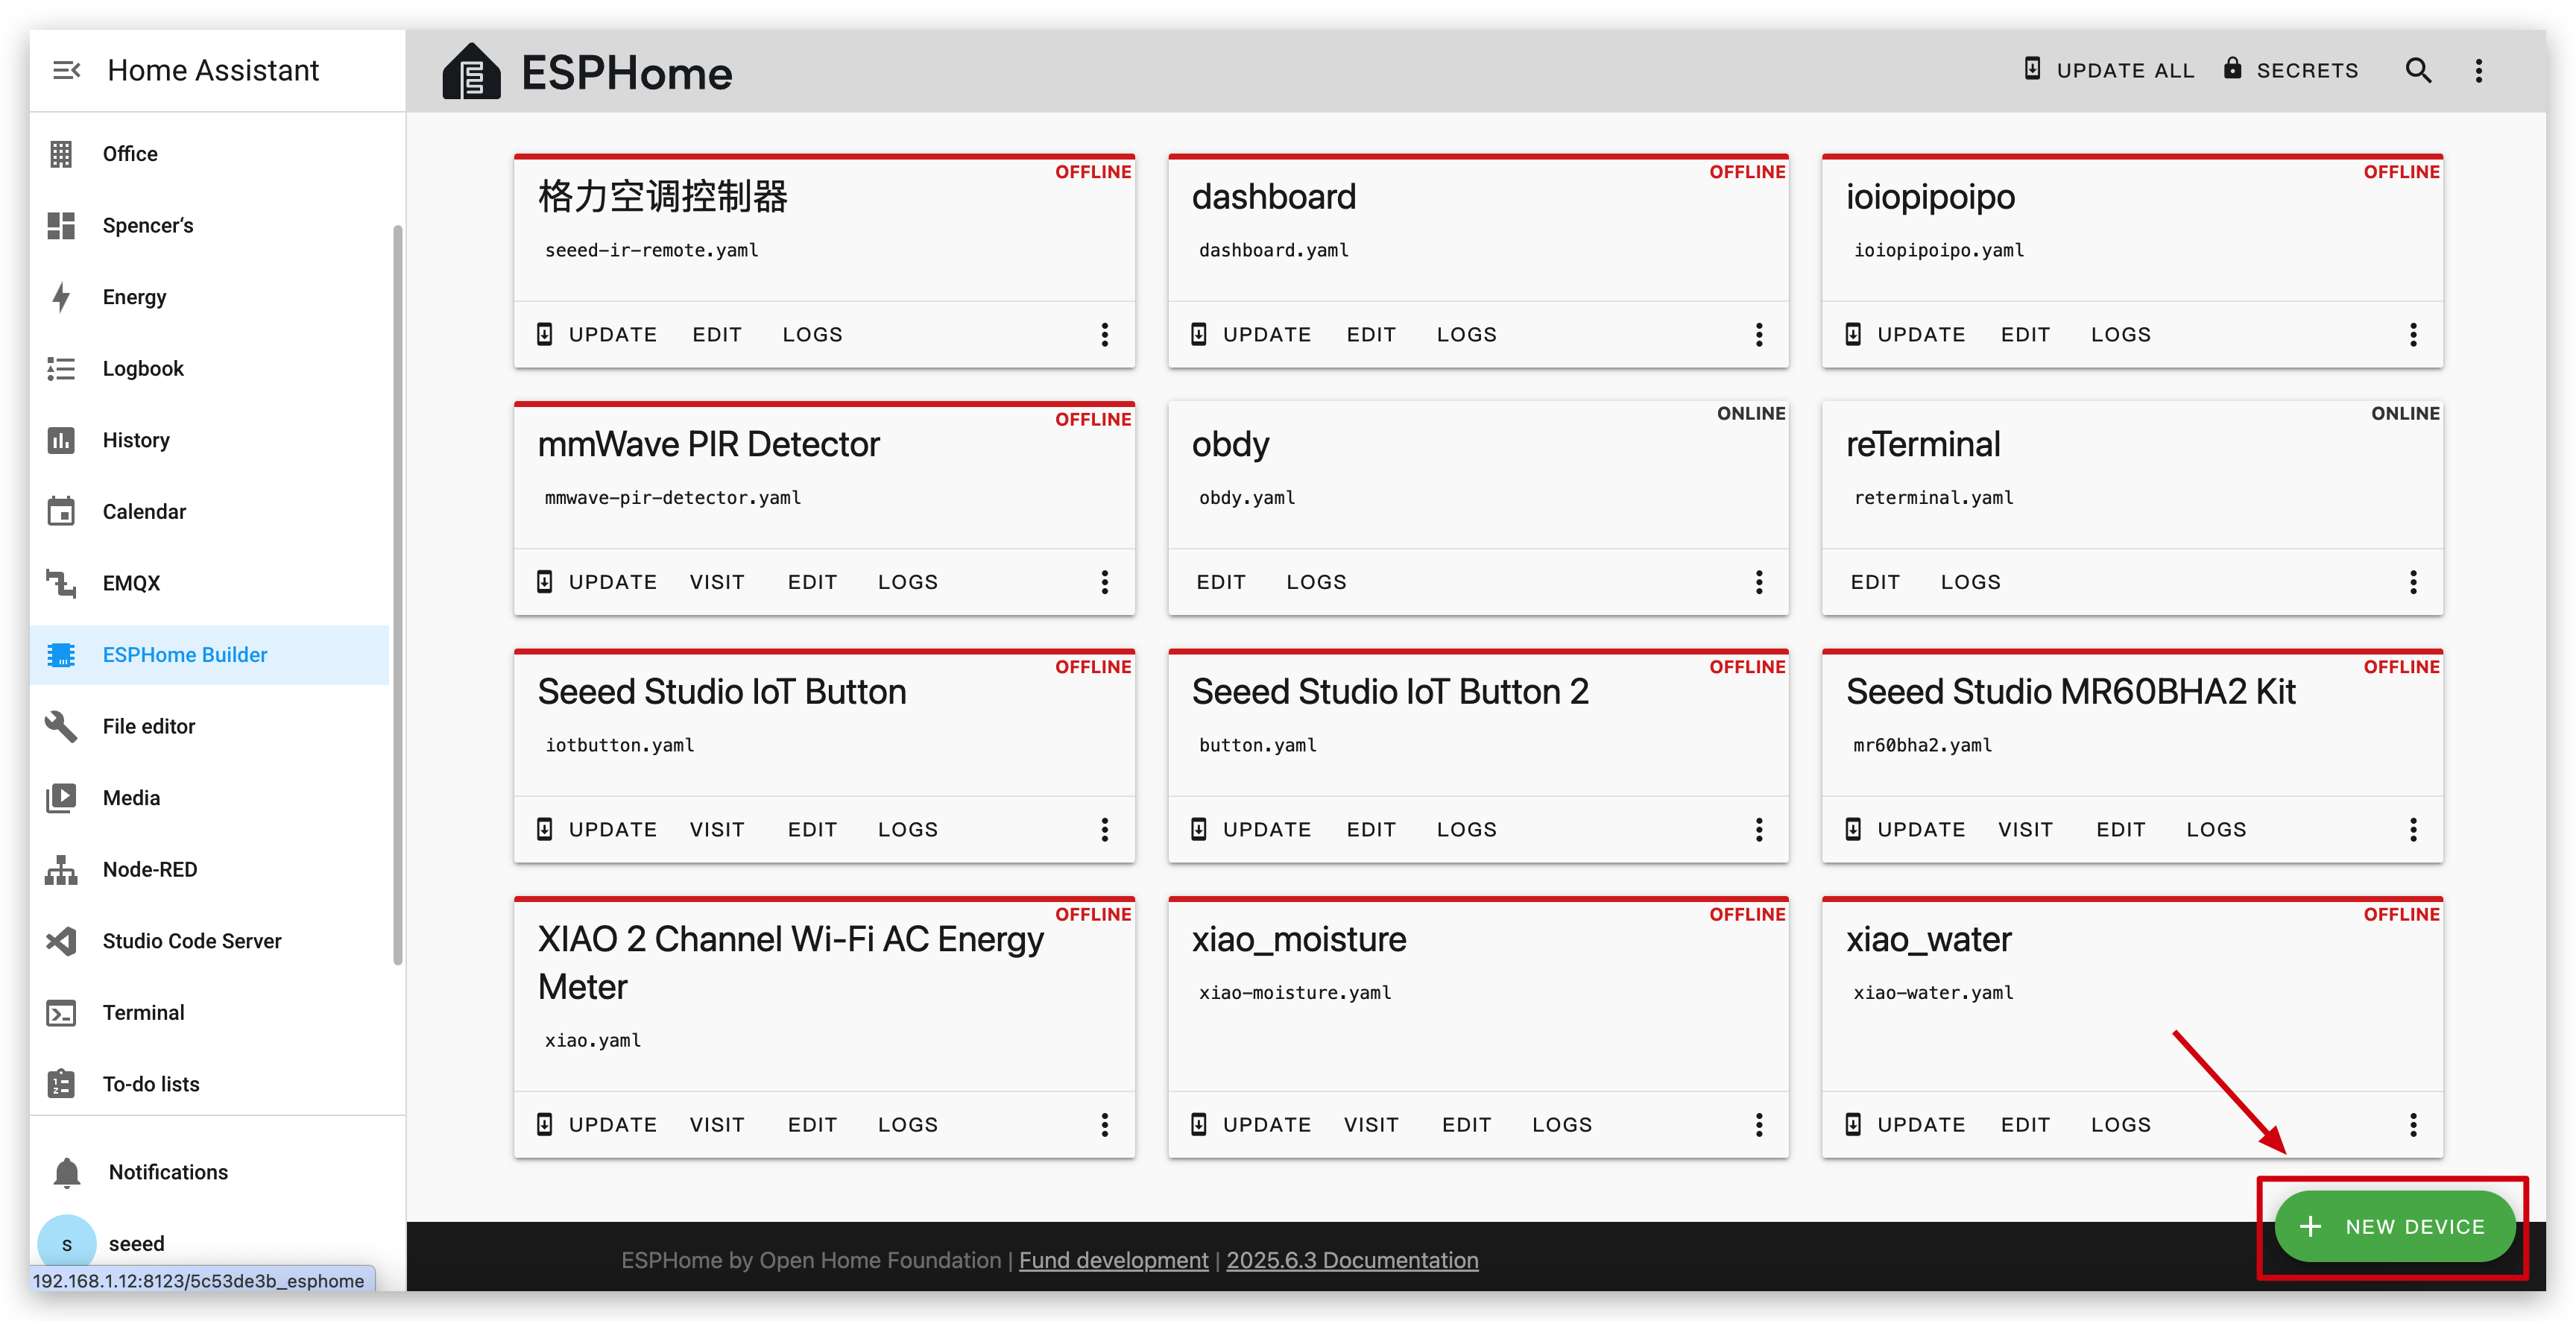This screenshot has width=2576, height=1321.
Task: Open the Logbook list icon
Action: click(x=61, y=368)
